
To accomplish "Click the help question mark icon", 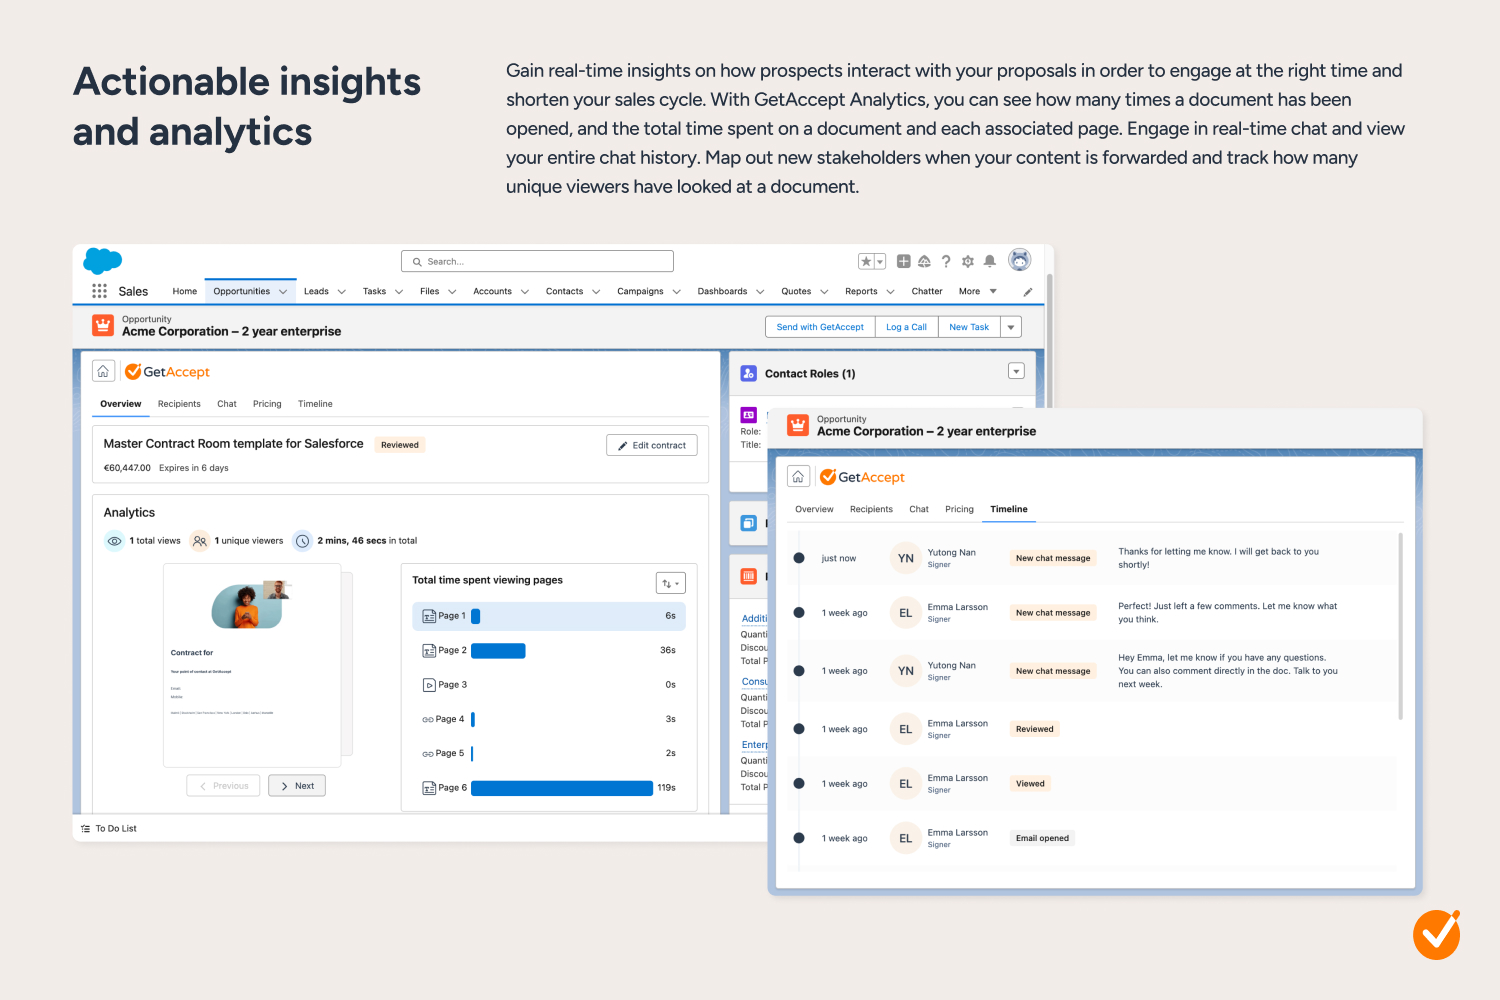I will coord(946,261).
